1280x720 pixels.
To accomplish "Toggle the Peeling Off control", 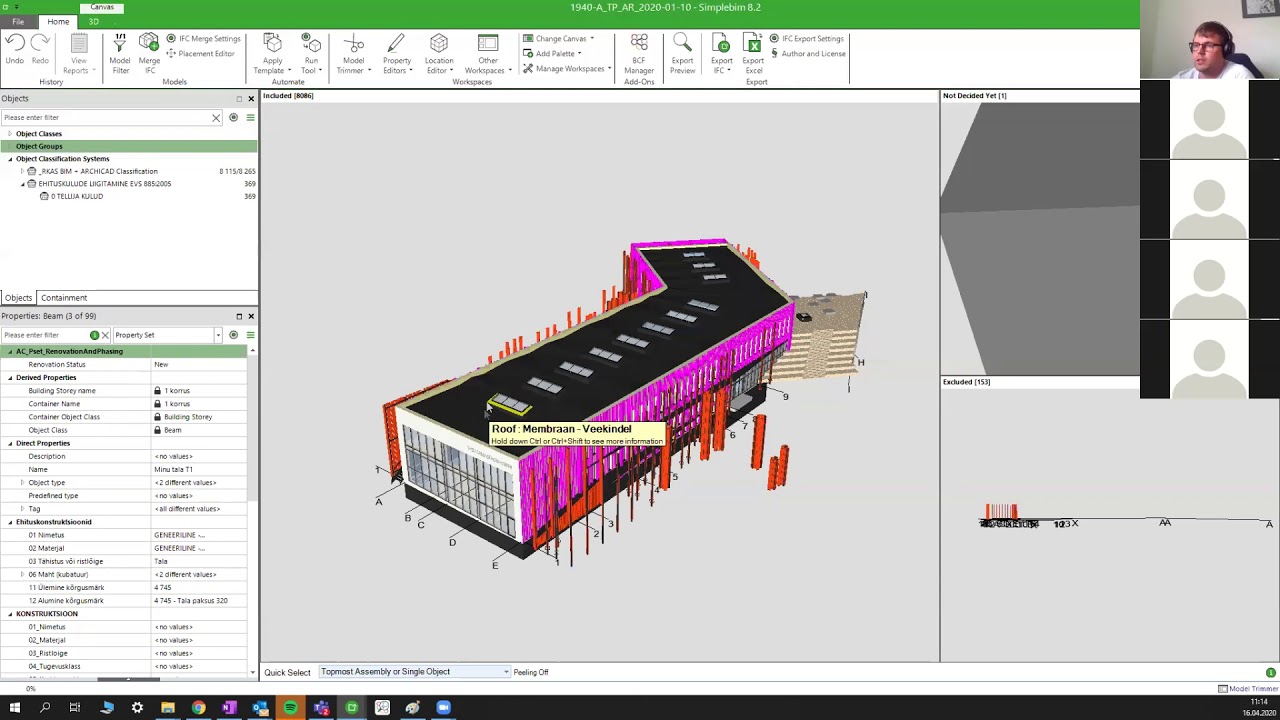I will pyautogui.click(x=531, y=672).
